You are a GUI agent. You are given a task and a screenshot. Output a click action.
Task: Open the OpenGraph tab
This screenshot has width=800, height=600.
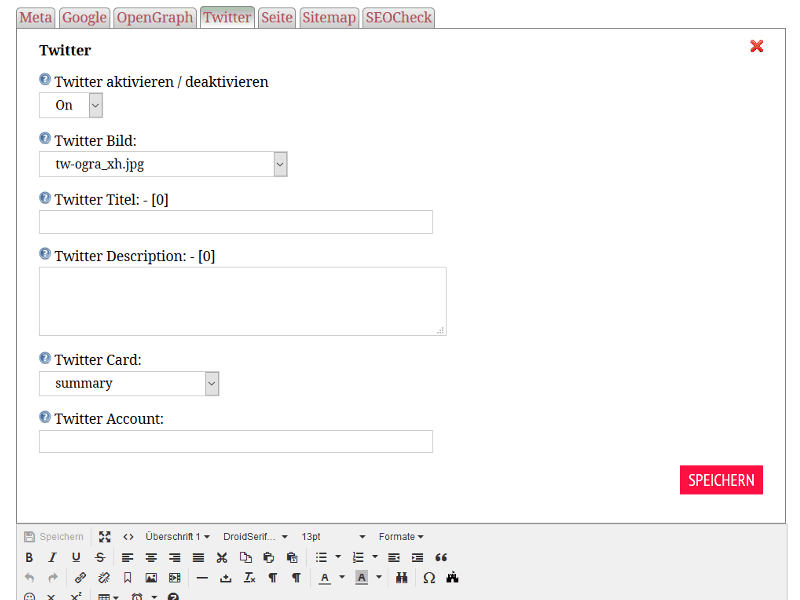click(155, 17)
